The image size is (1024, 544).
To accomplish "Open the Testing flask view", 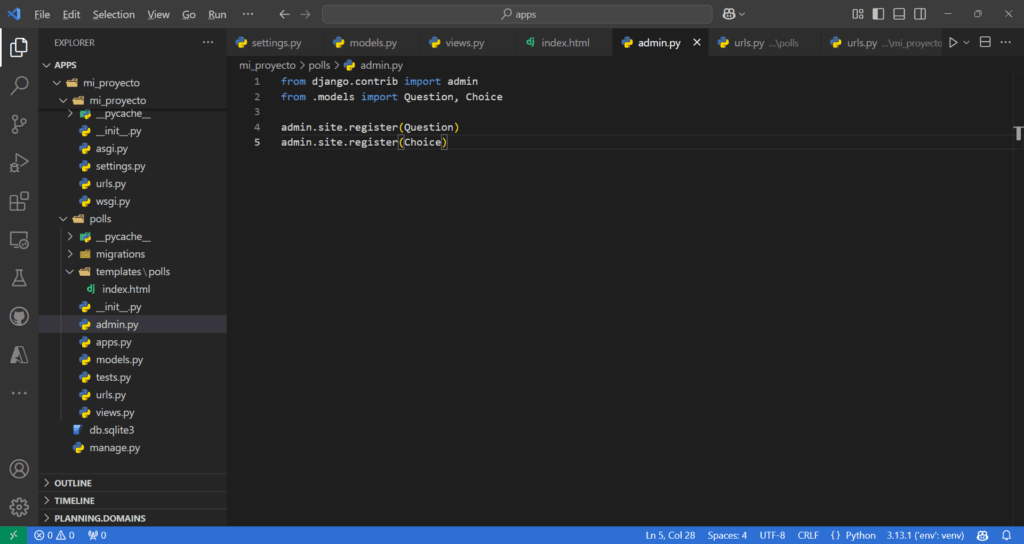I will 19,278.
